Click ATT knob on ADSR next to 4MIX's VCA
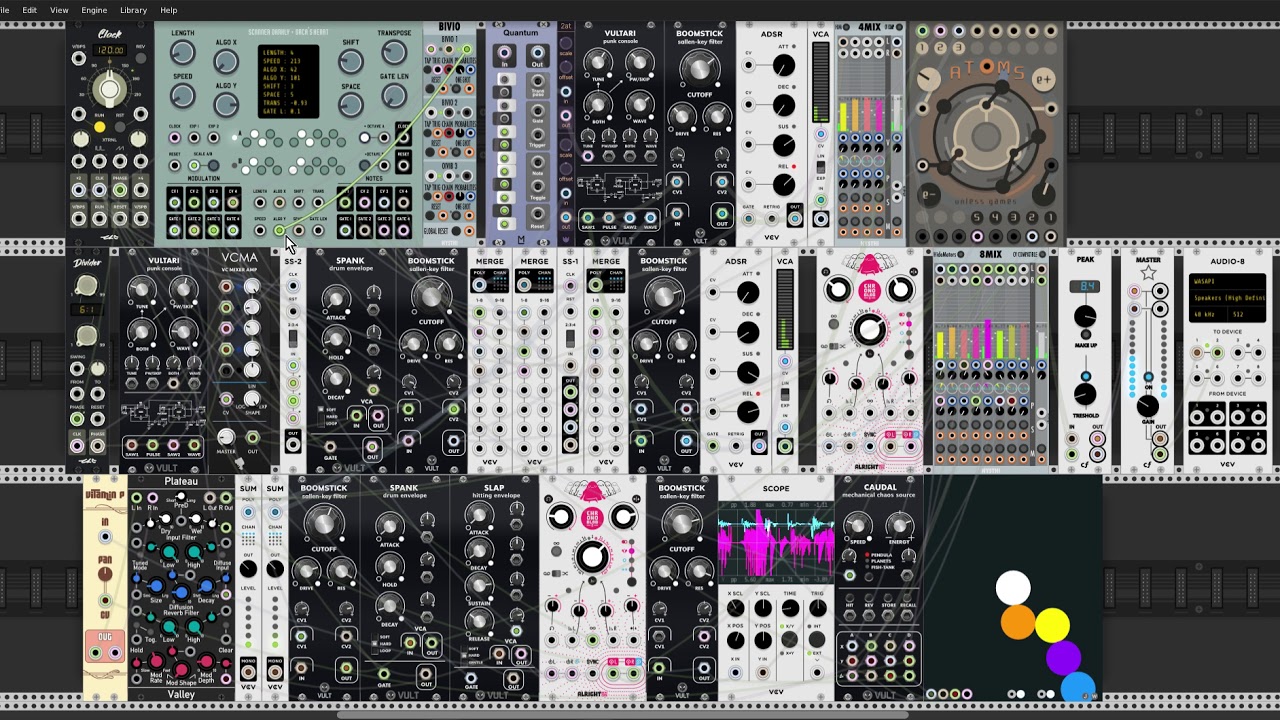 784,65
